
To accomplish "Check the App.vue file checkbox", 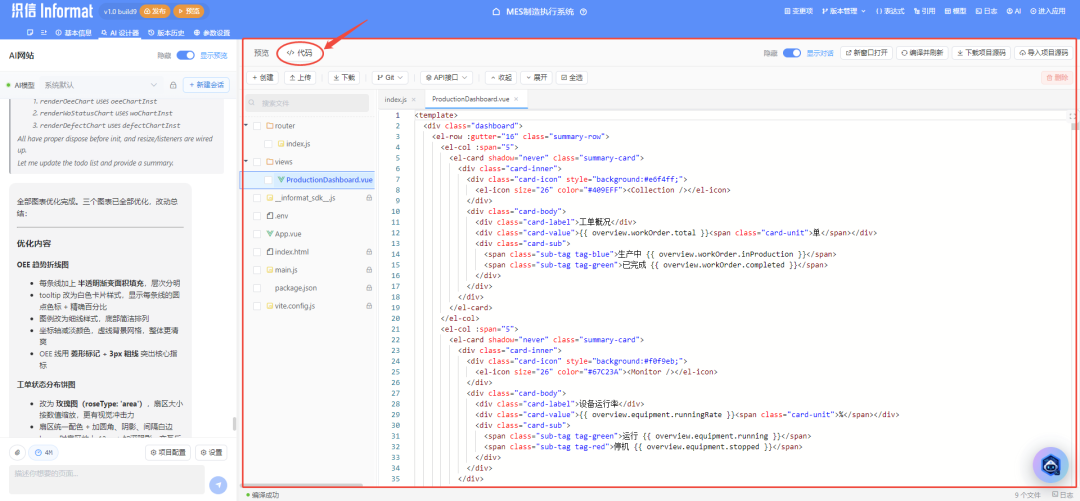I will 257,234.
